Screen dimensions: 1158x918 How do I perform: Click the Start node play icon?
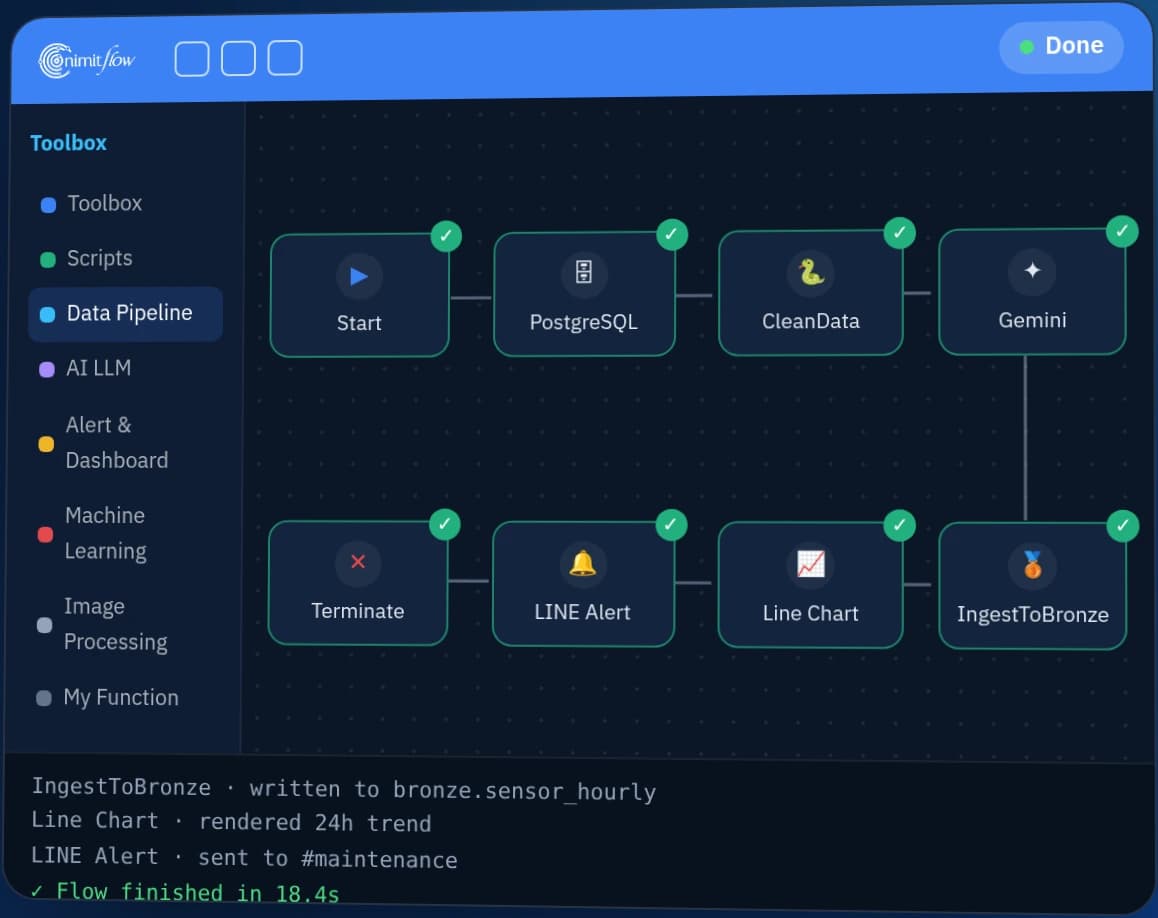pyautogui.click(x=359, y=276)
